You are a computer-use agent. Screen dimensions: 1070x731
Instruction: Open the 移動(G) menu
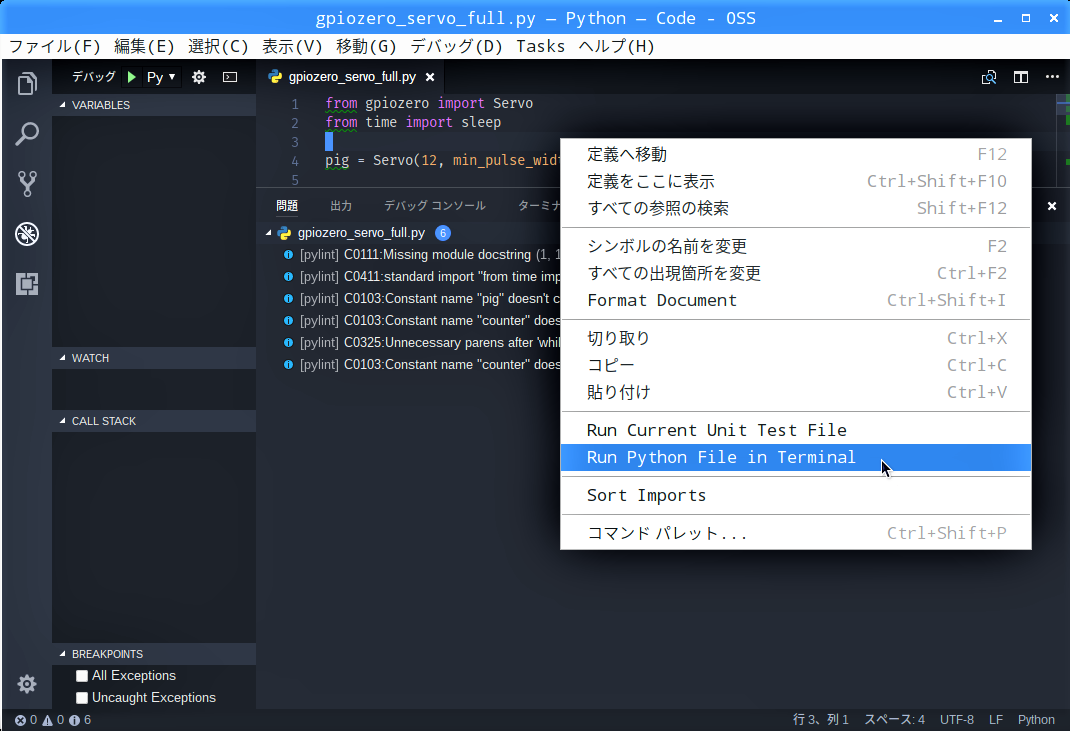click(x=366, y=46)
